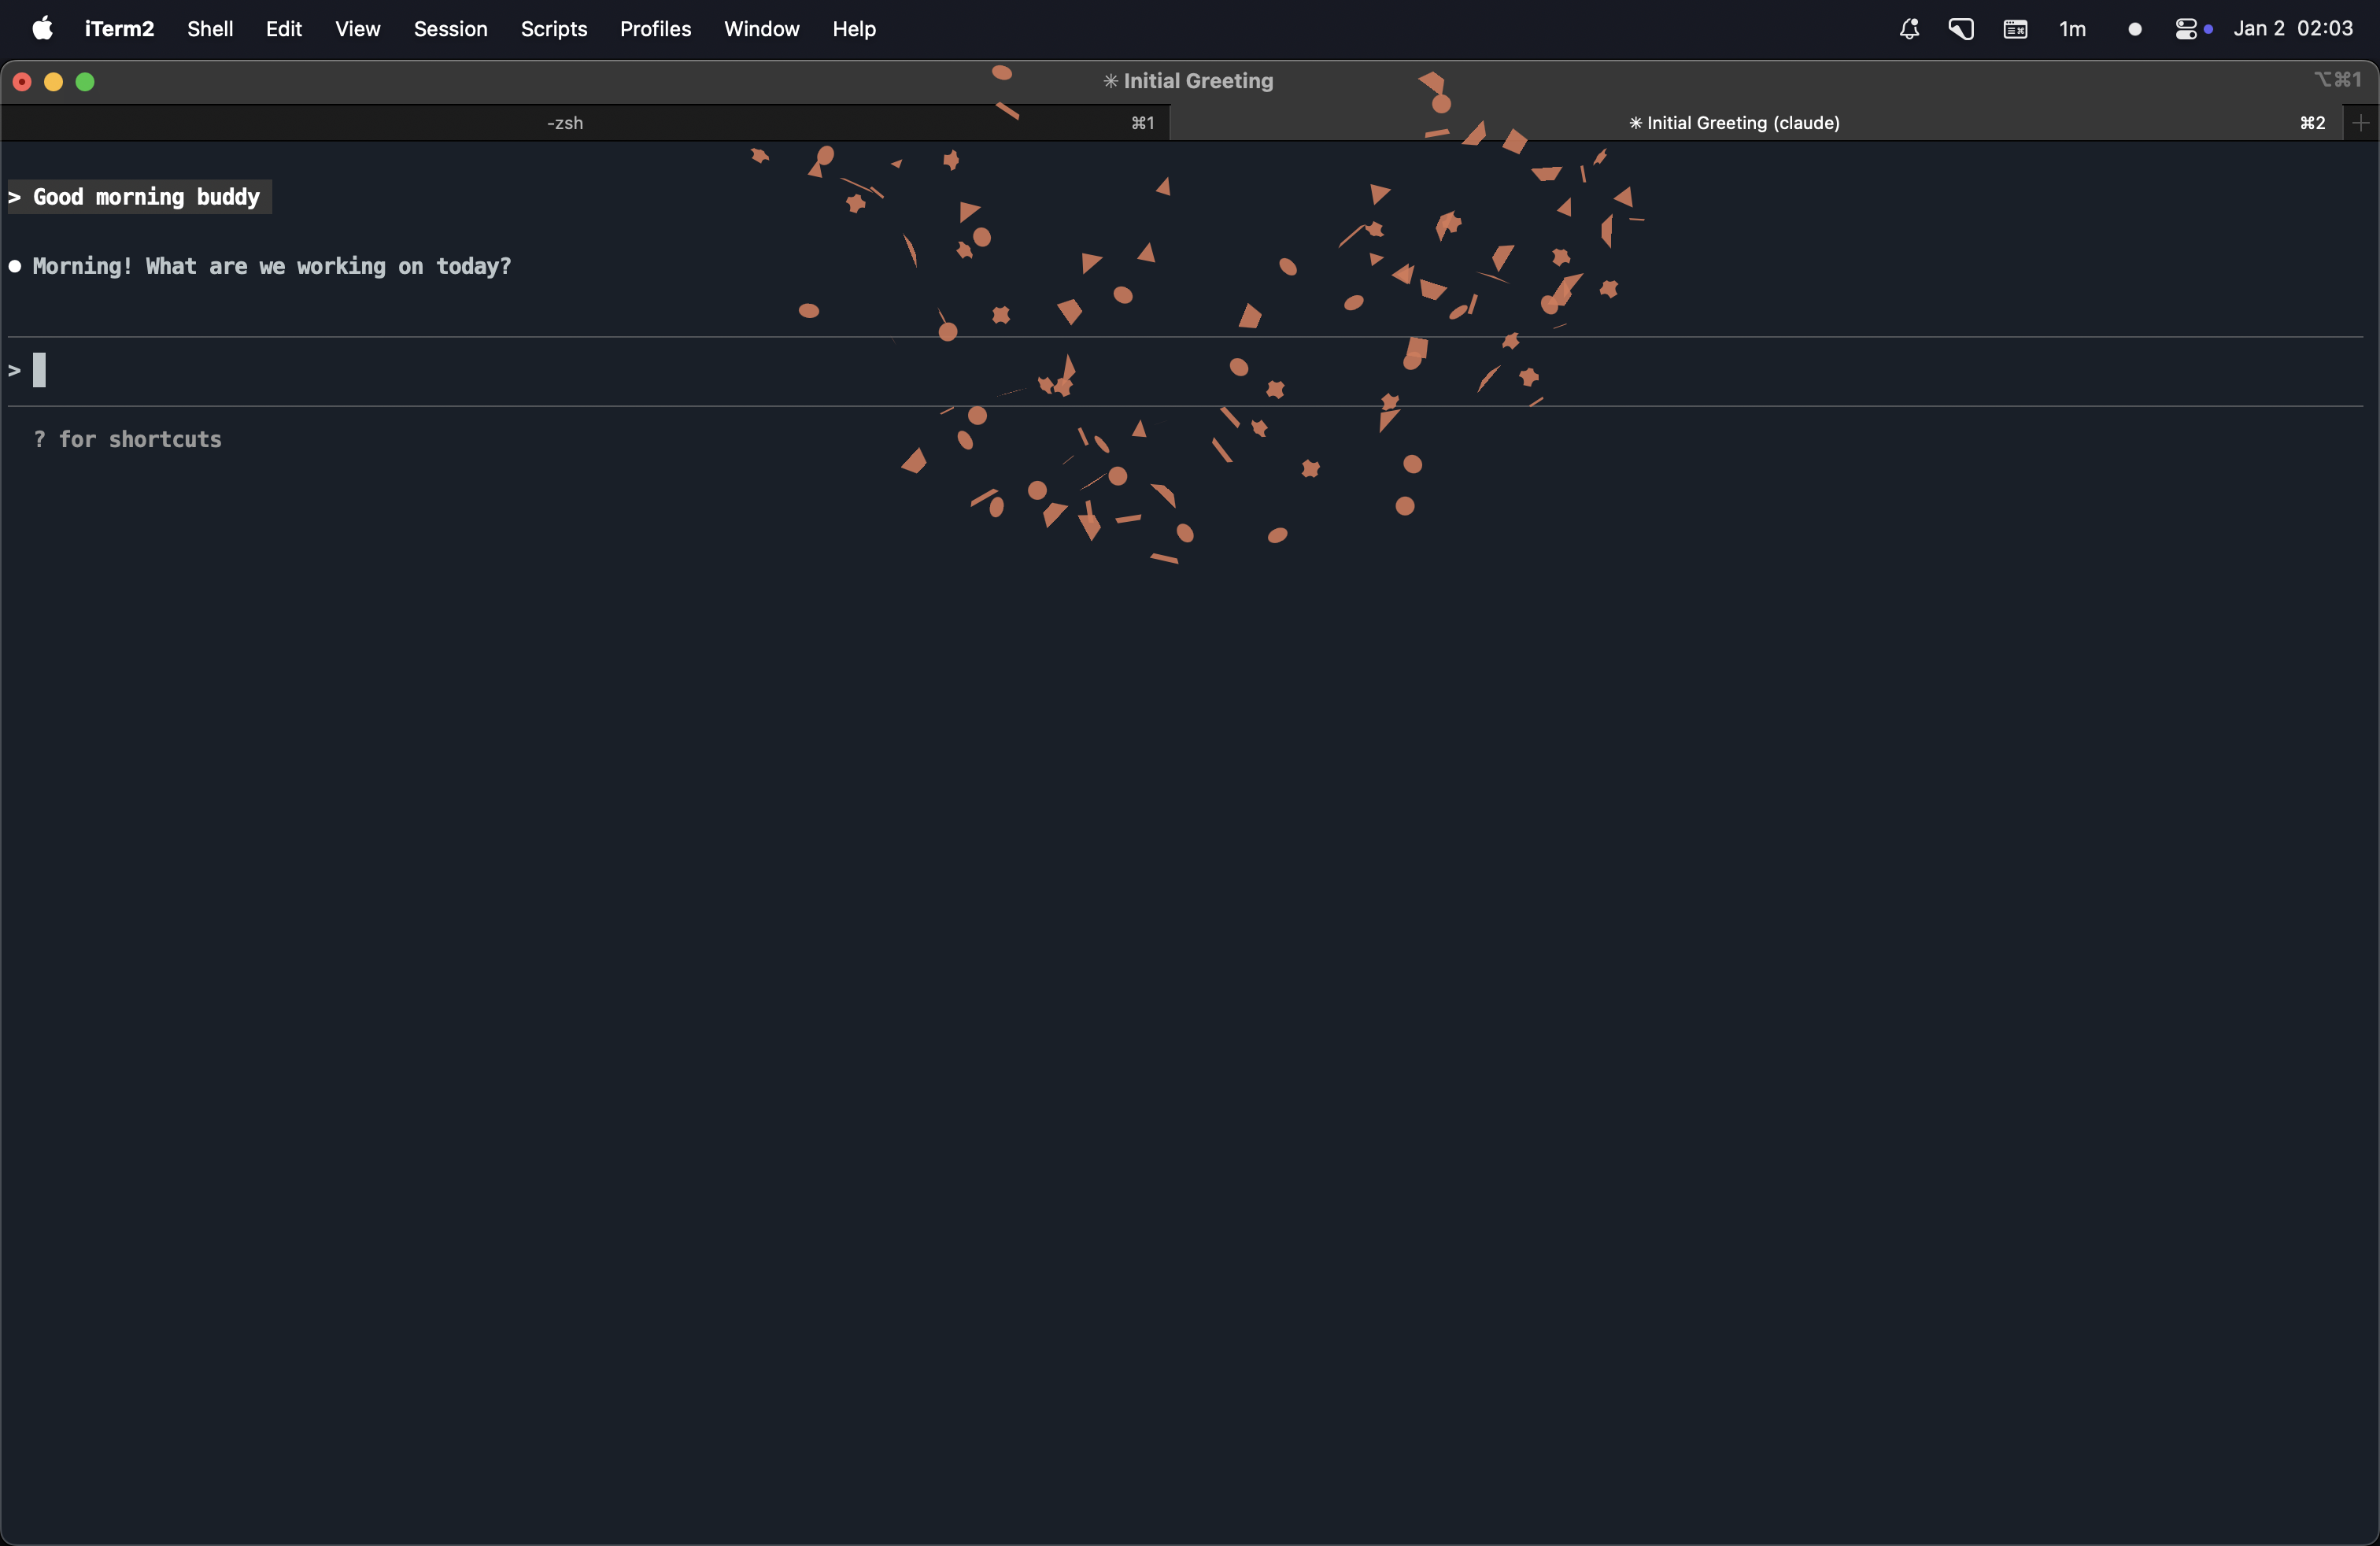Open the Session menu

451,29
